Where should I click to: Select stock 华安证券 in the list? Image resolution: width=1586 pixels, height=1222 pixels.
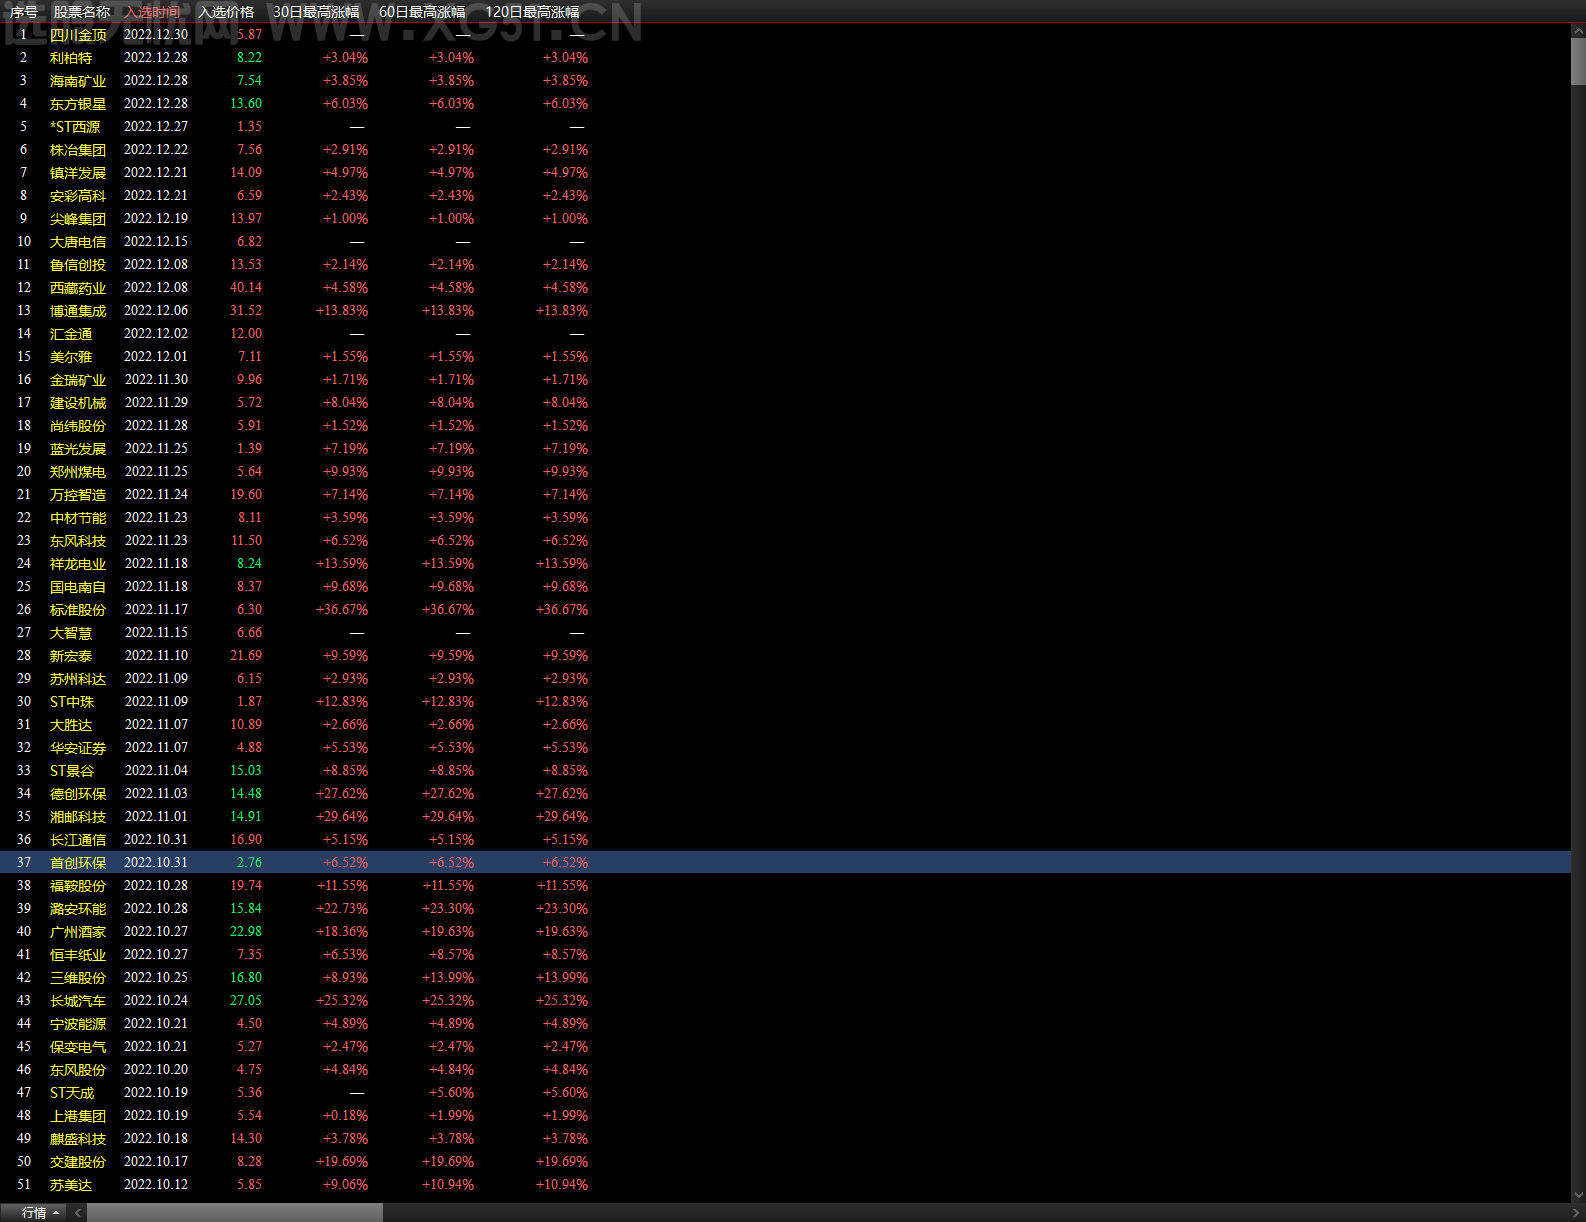[x=78, y=748]
